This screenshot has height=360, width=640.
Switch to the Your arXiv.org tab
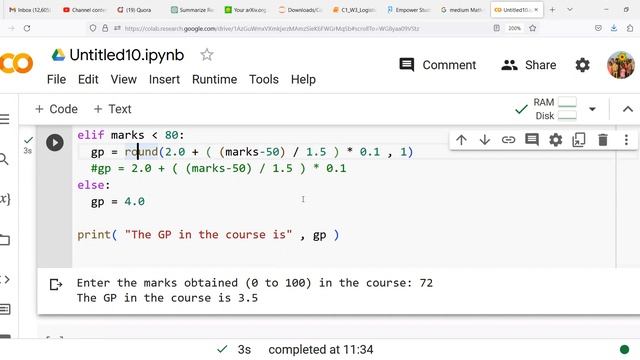[245, 10]
